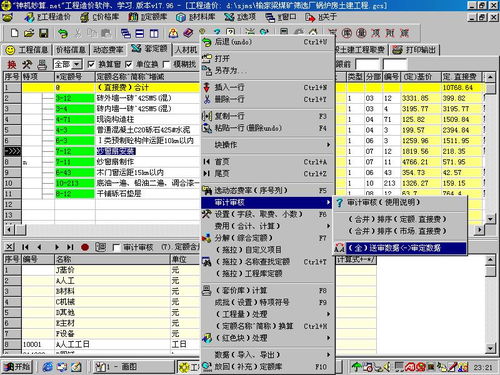This screenshot has width=500, height=375.
Task: Toggle the 单位换 checkbox
Action: (129, 64)
